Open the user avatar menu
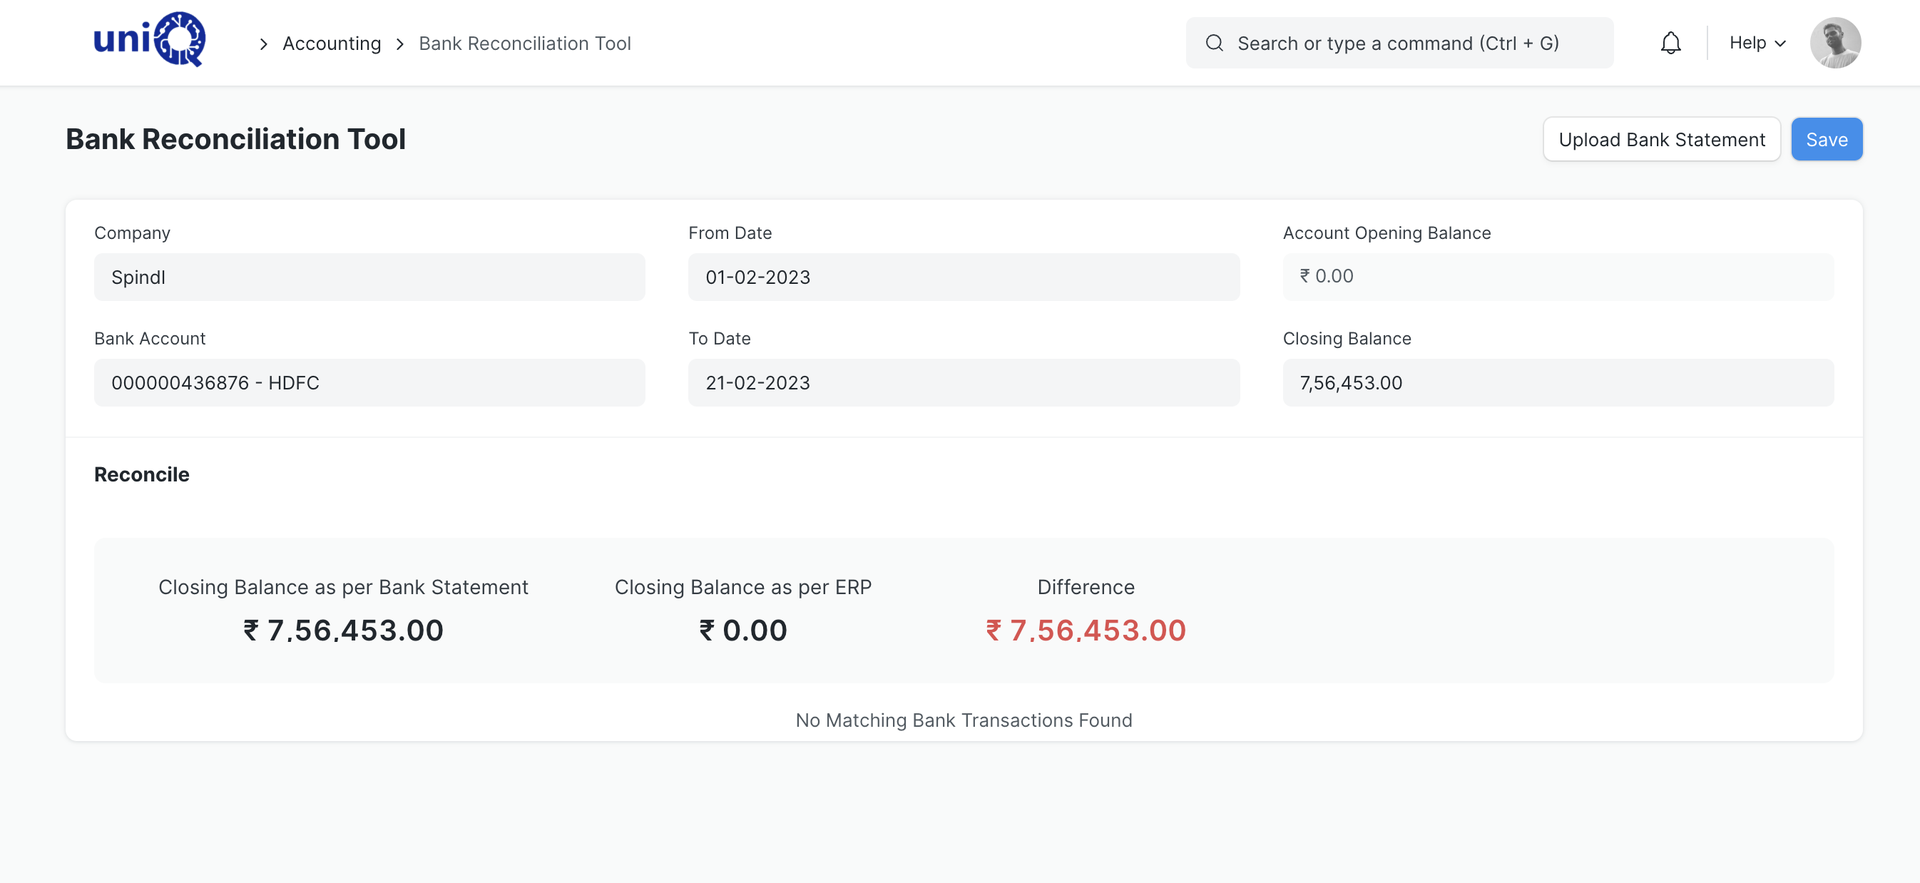 pyautogui.click(x=1835, y=43)
